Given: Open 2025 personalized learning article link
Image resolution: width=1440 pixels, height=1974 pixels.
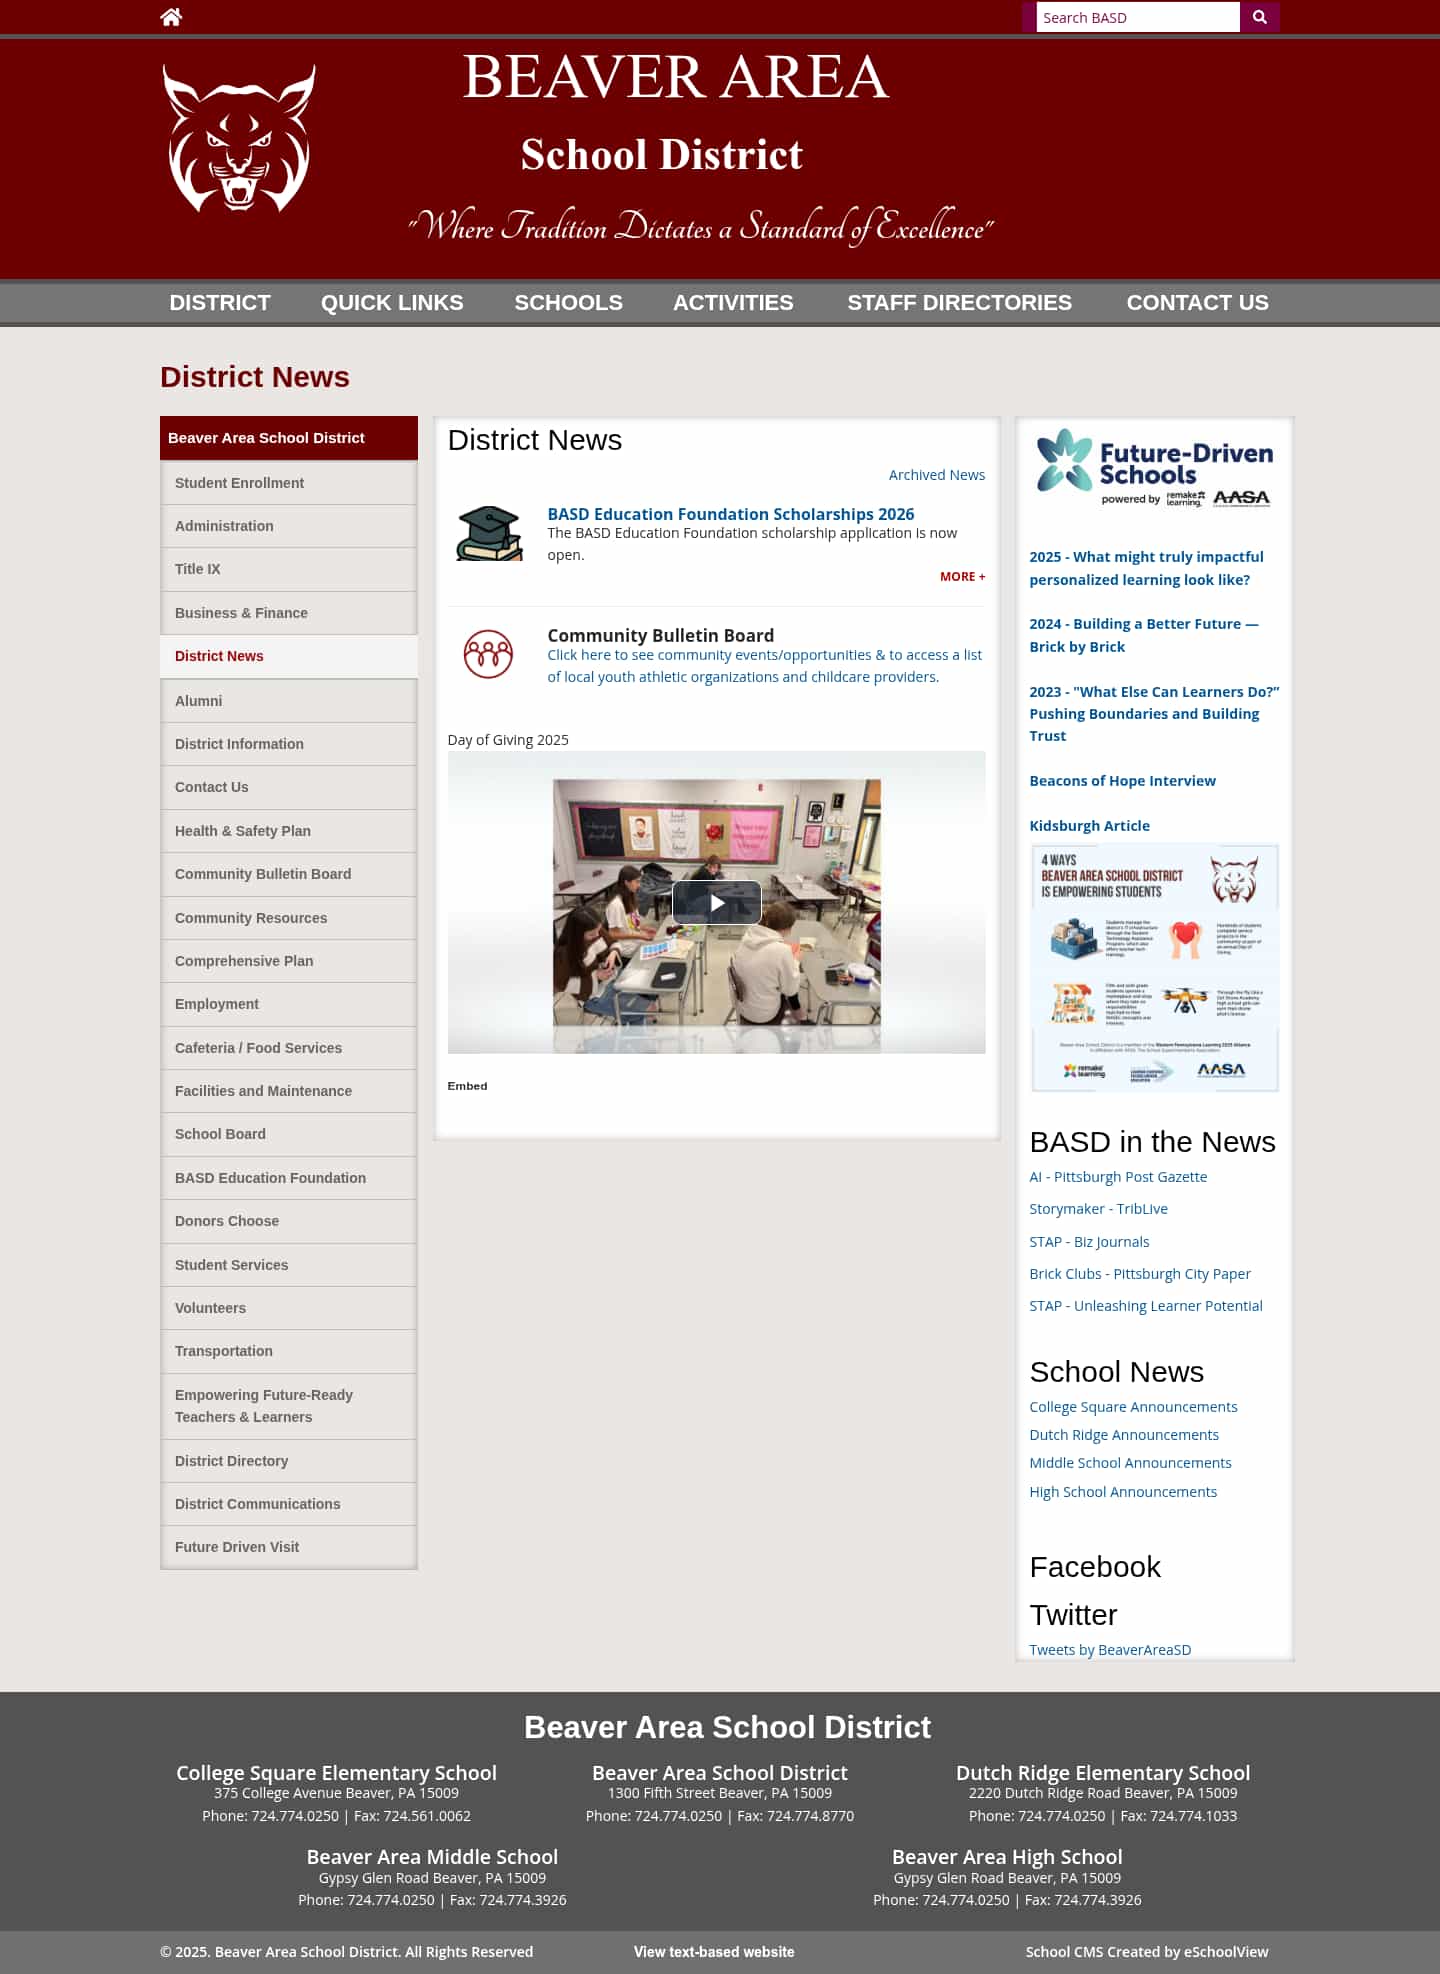Looking at the screenshot, I should point(1146,568).
